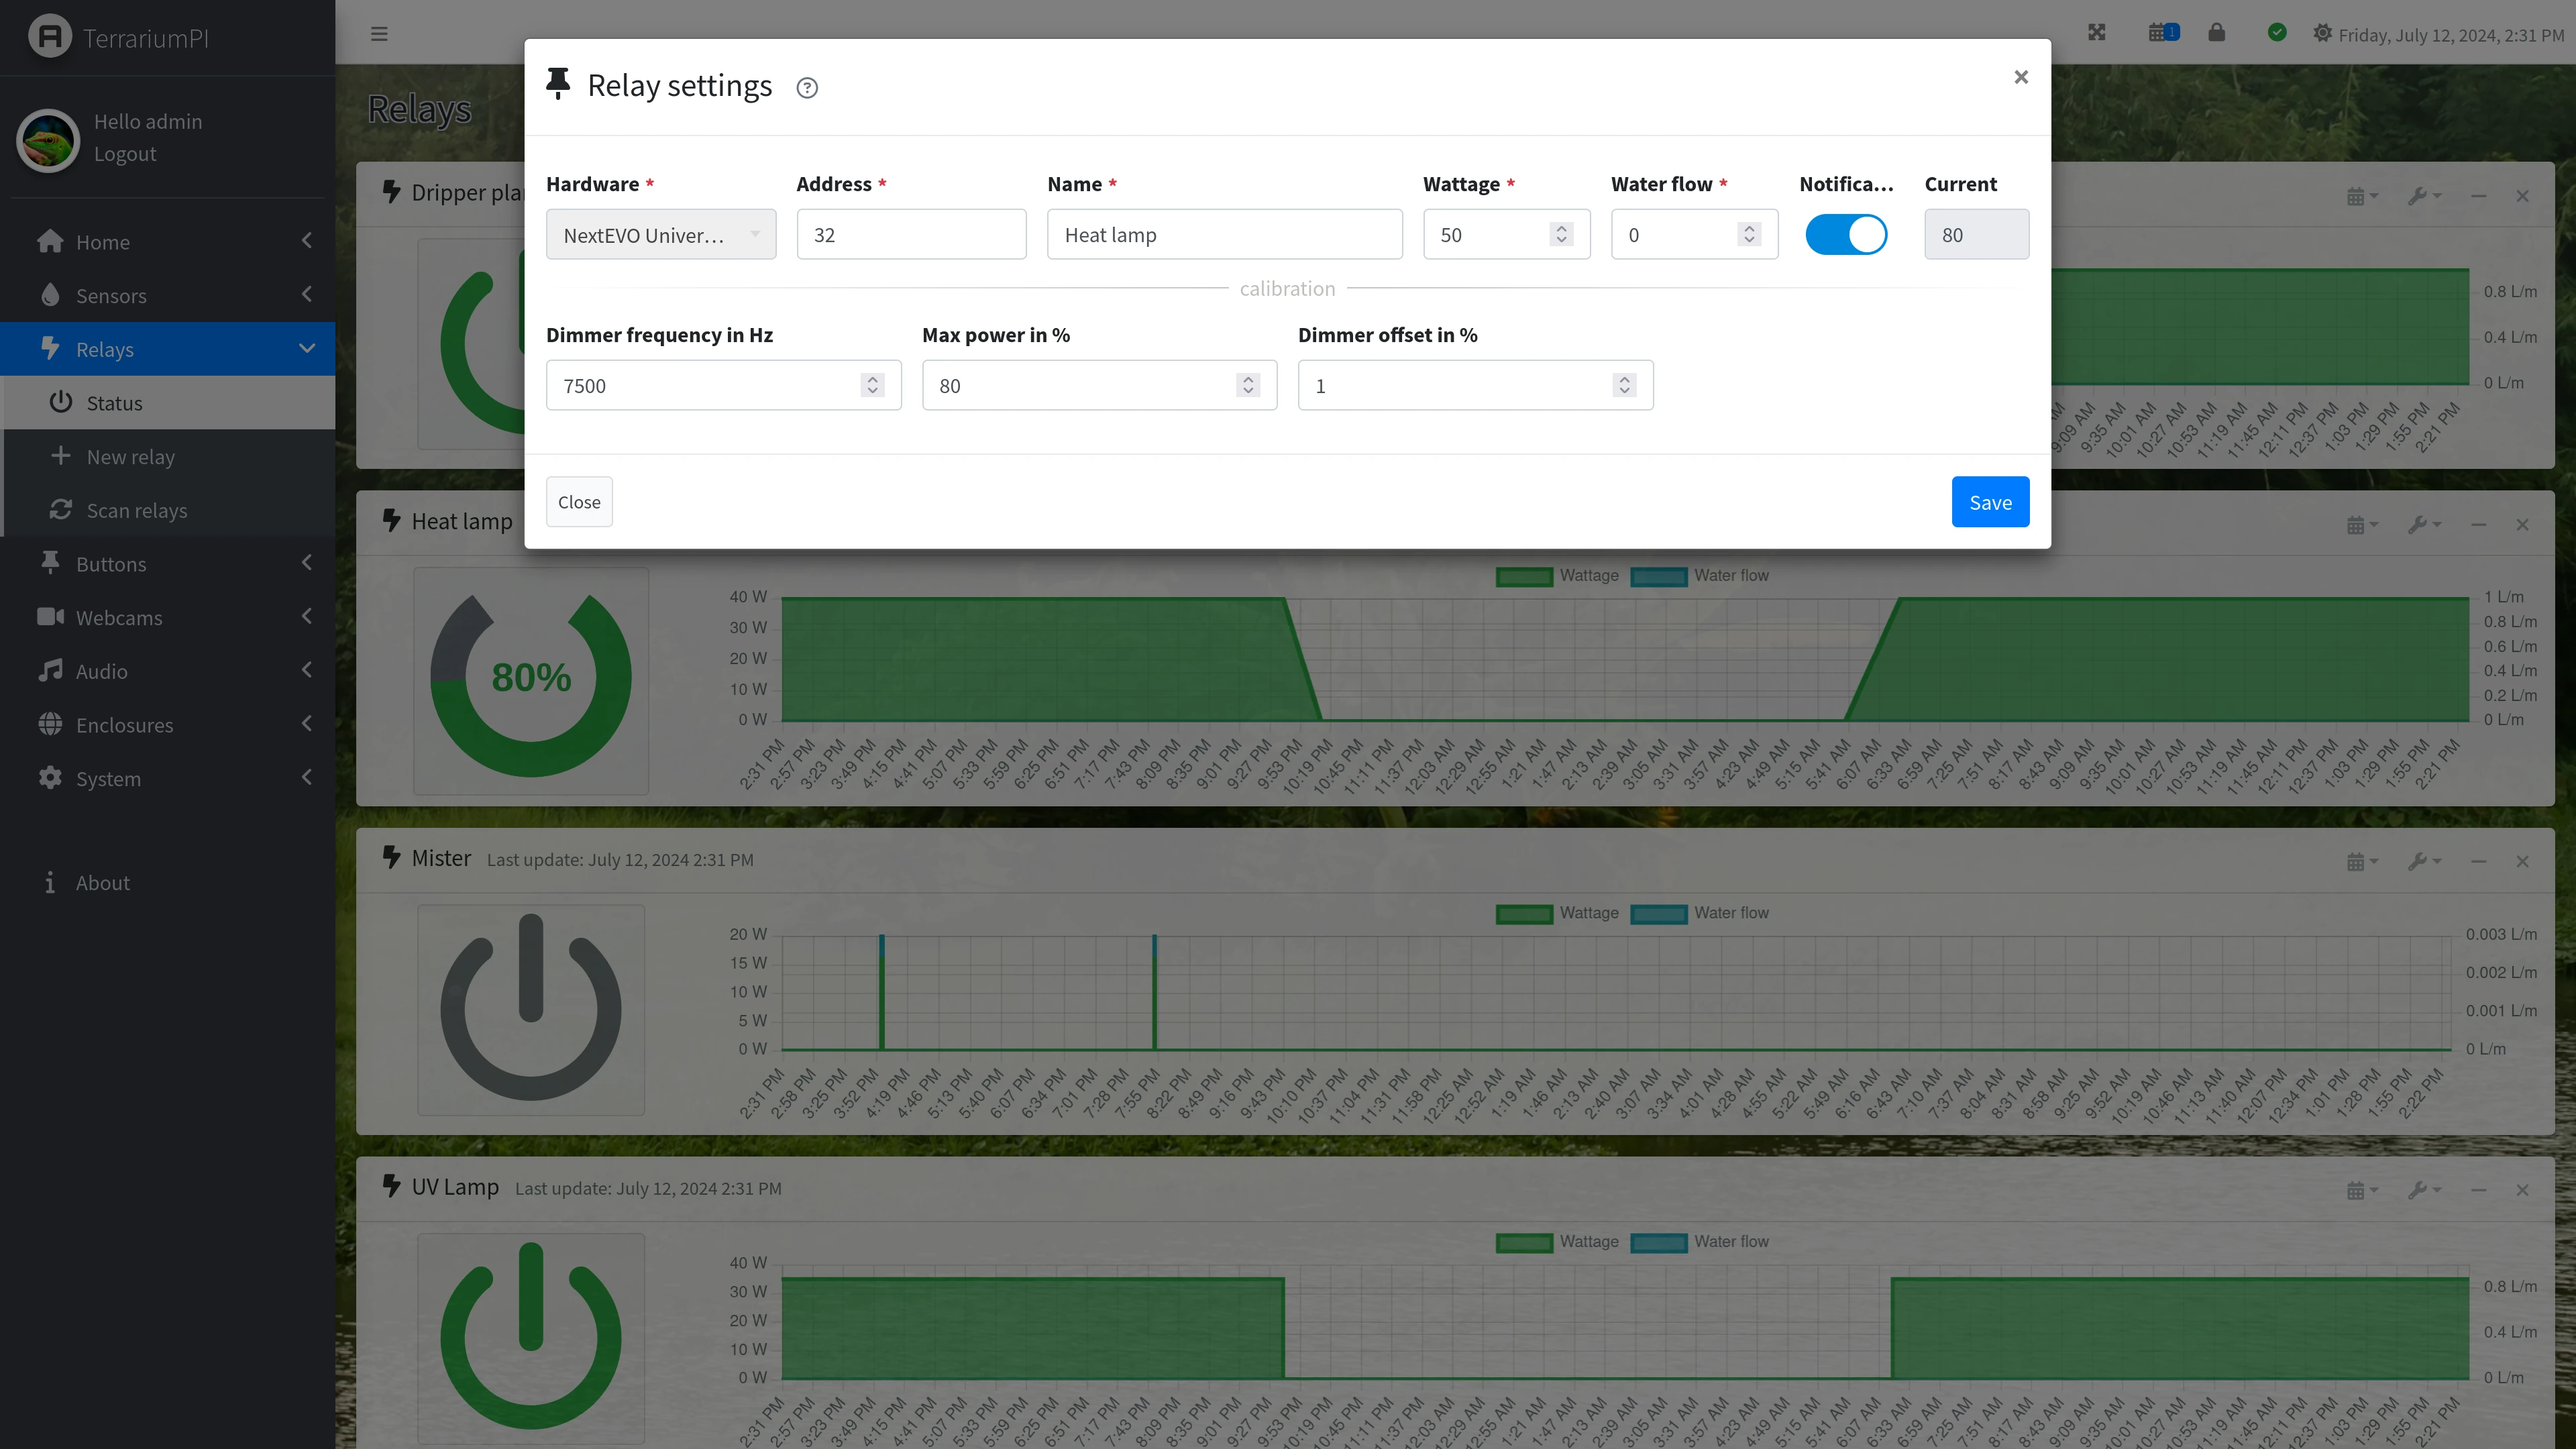
Task: Open the Relay settings help icon
Action: tap(807, 88)
